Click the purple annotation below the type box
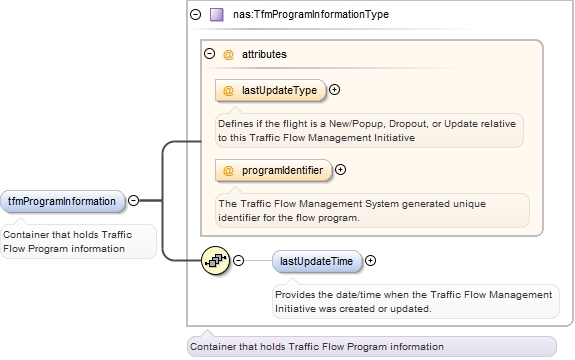 (x=372, y=346)
